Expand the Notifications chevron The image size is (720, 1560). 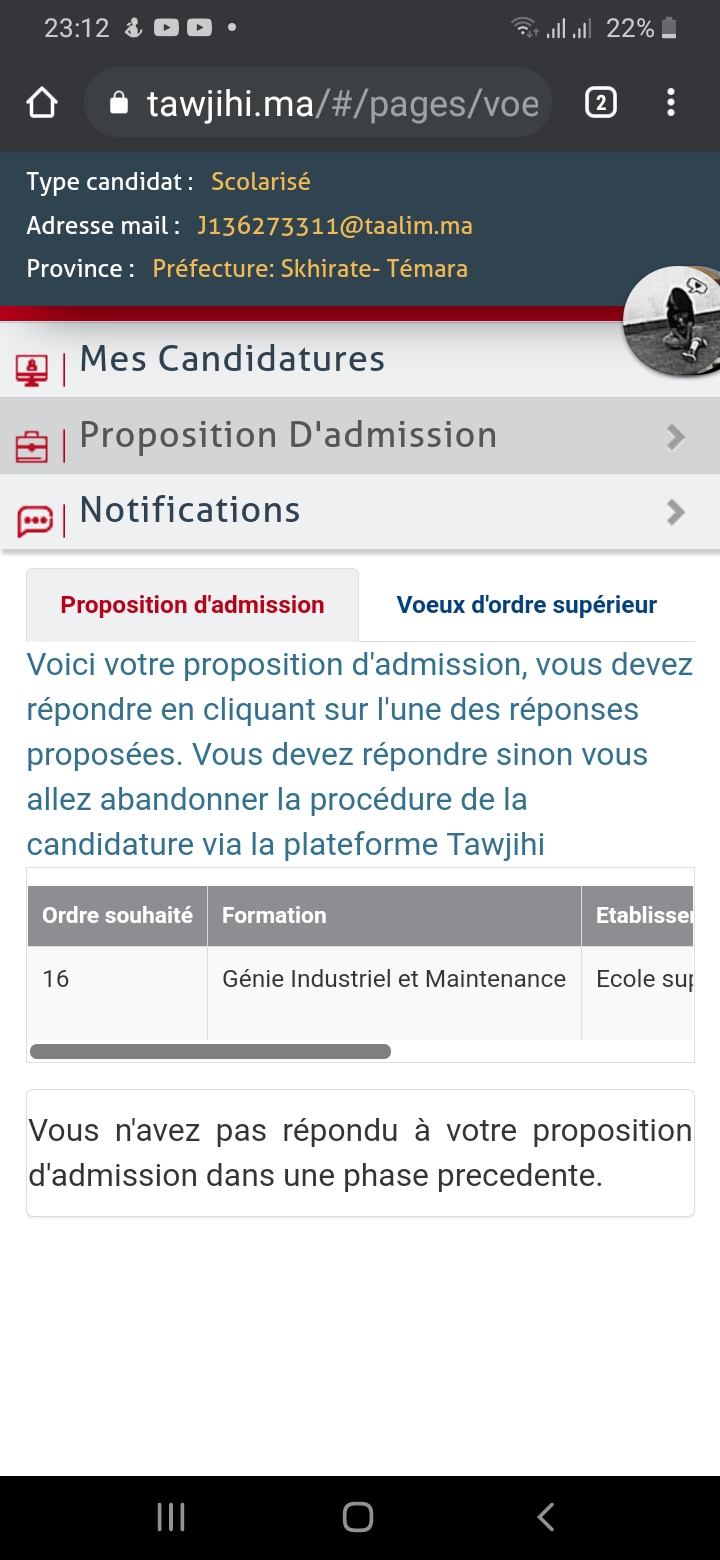[x=676, y=513]
